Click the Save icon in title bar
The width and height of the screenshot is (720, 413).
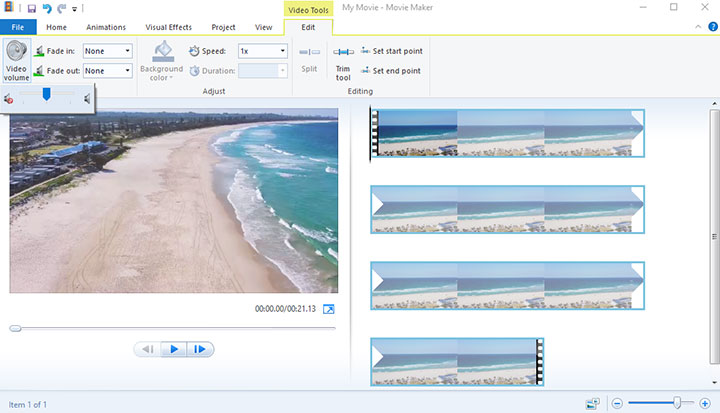click(x=33, y=8)
